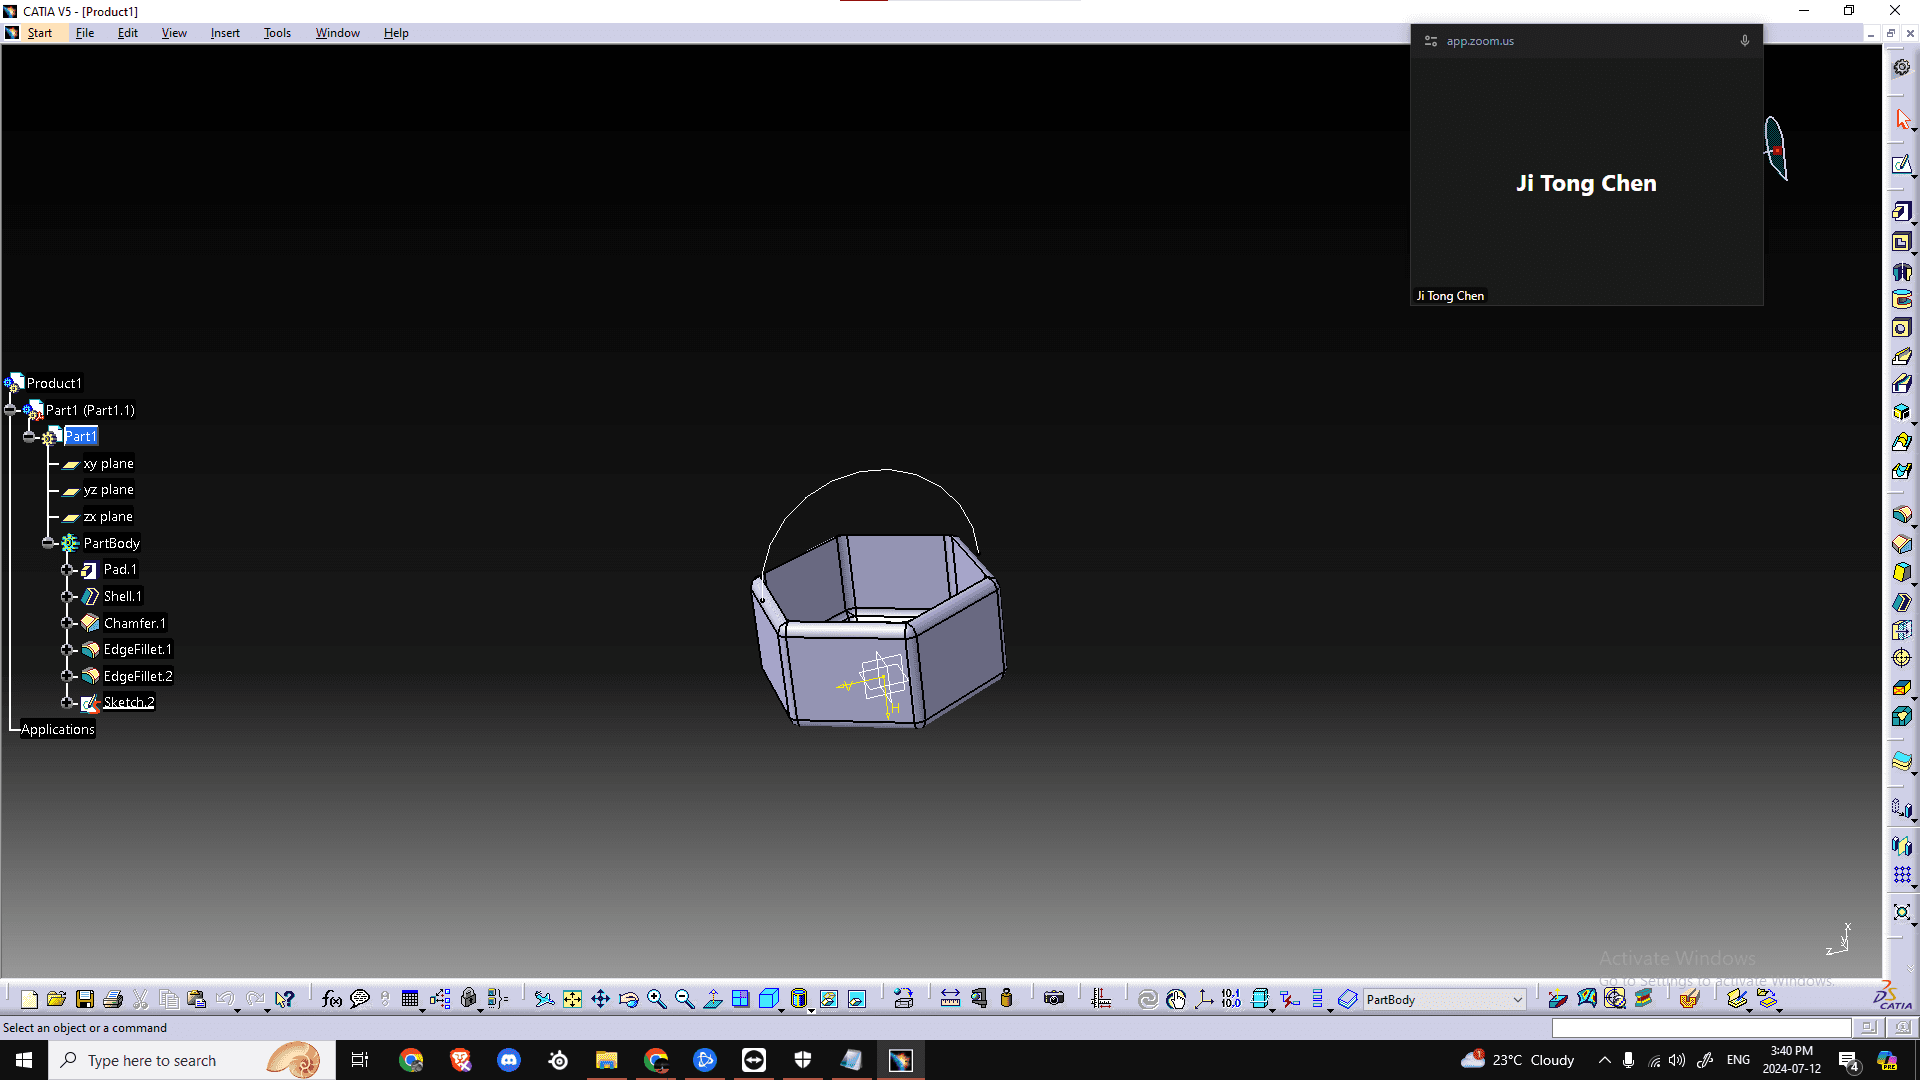Collapse the PartBody tree branch
The height and width of the screenshot is (1080, 1920).
click(48, 543)
